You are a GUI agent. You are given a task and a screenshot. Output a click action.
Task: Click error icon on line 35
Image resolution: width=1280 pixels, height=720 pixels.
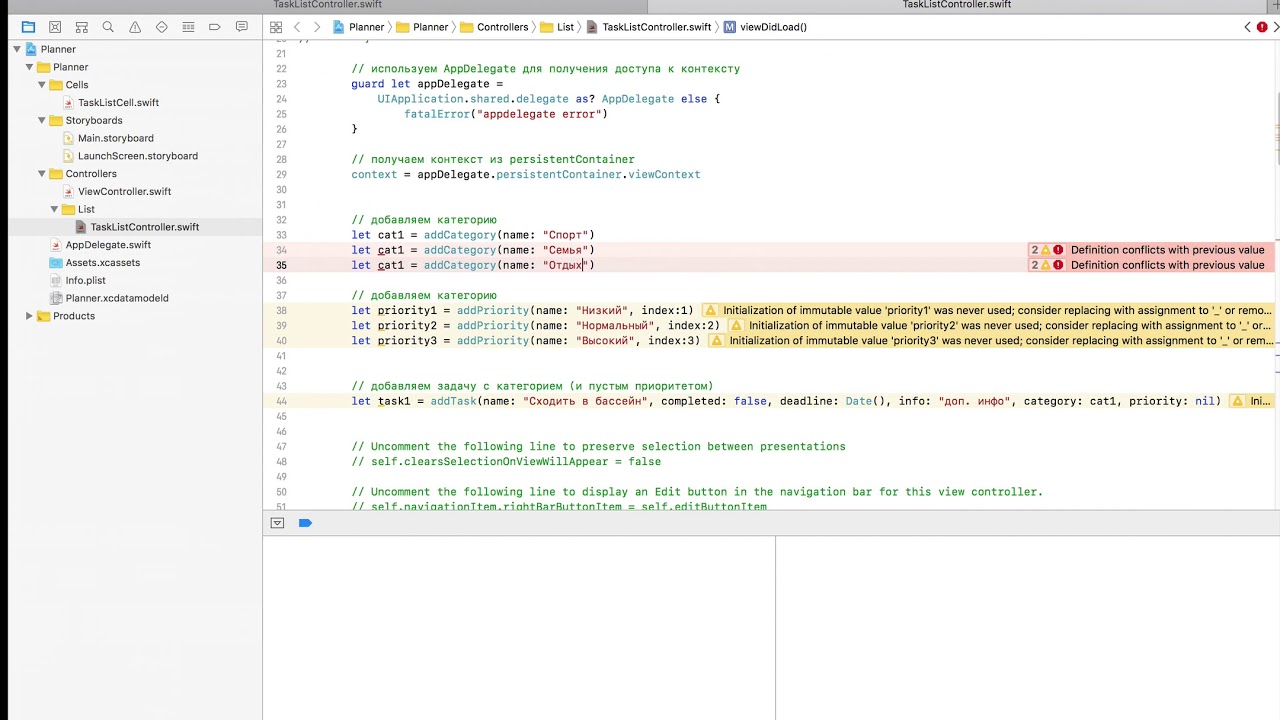pyautogui.click(x=1058, y=265)
